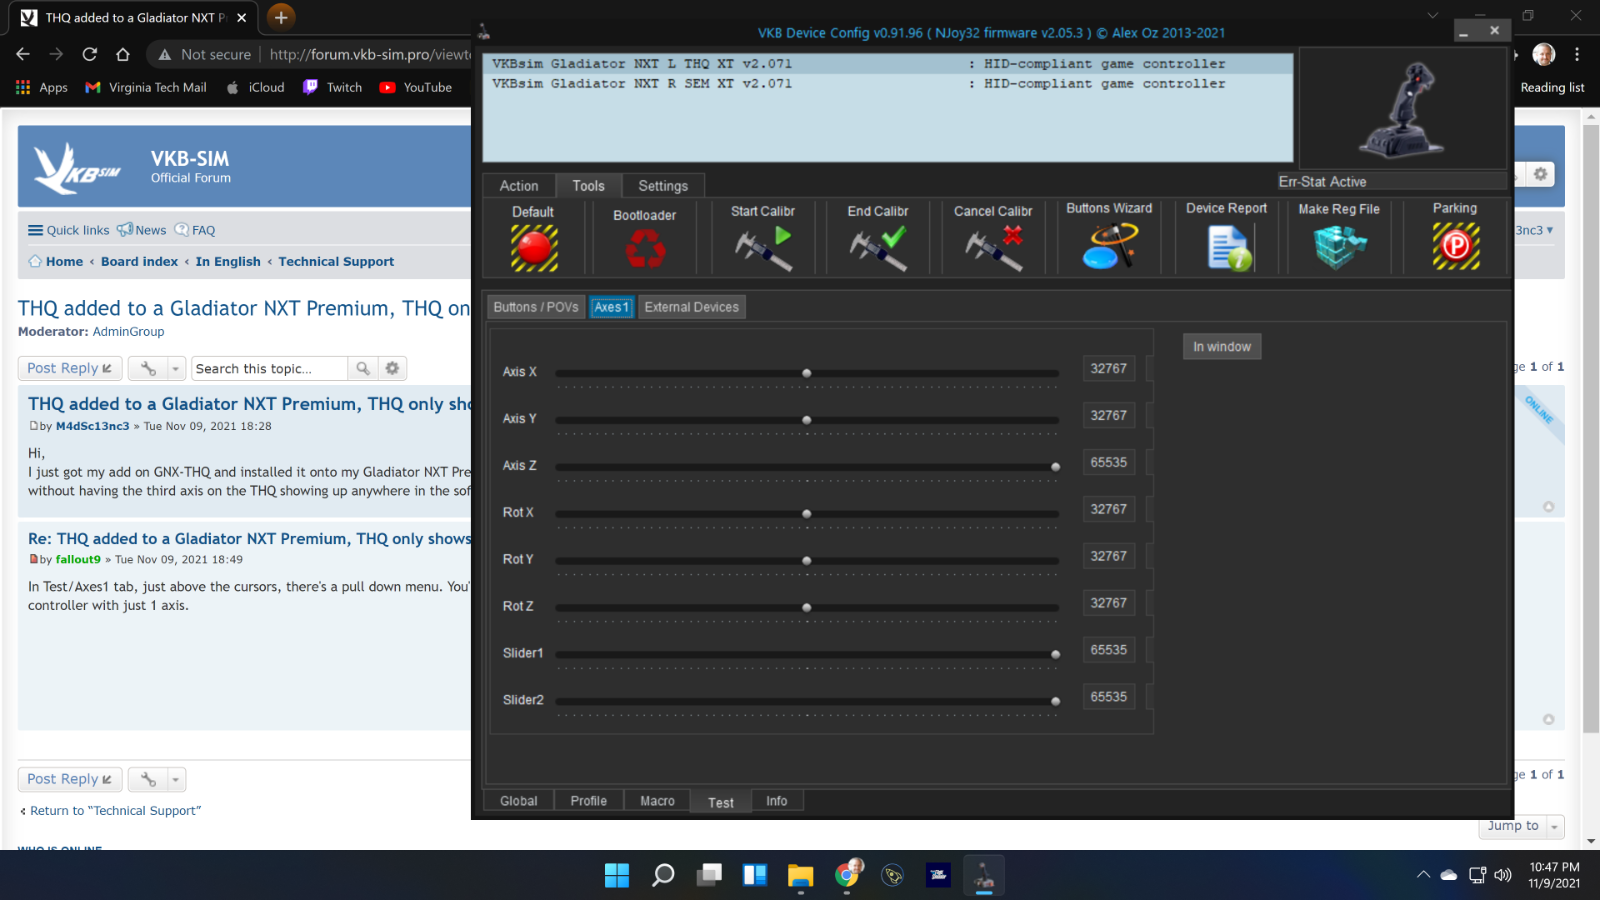Switch to the Tools tab

coord(588,186)
